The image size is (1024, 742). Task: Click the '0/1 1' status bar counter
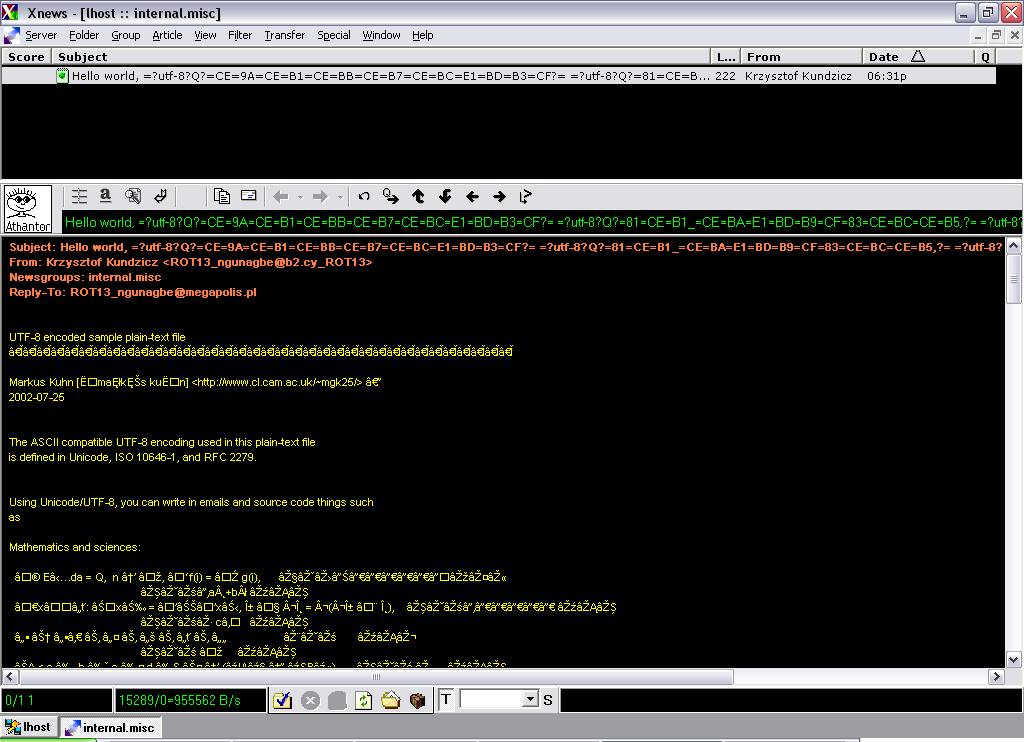pos(57,700)
